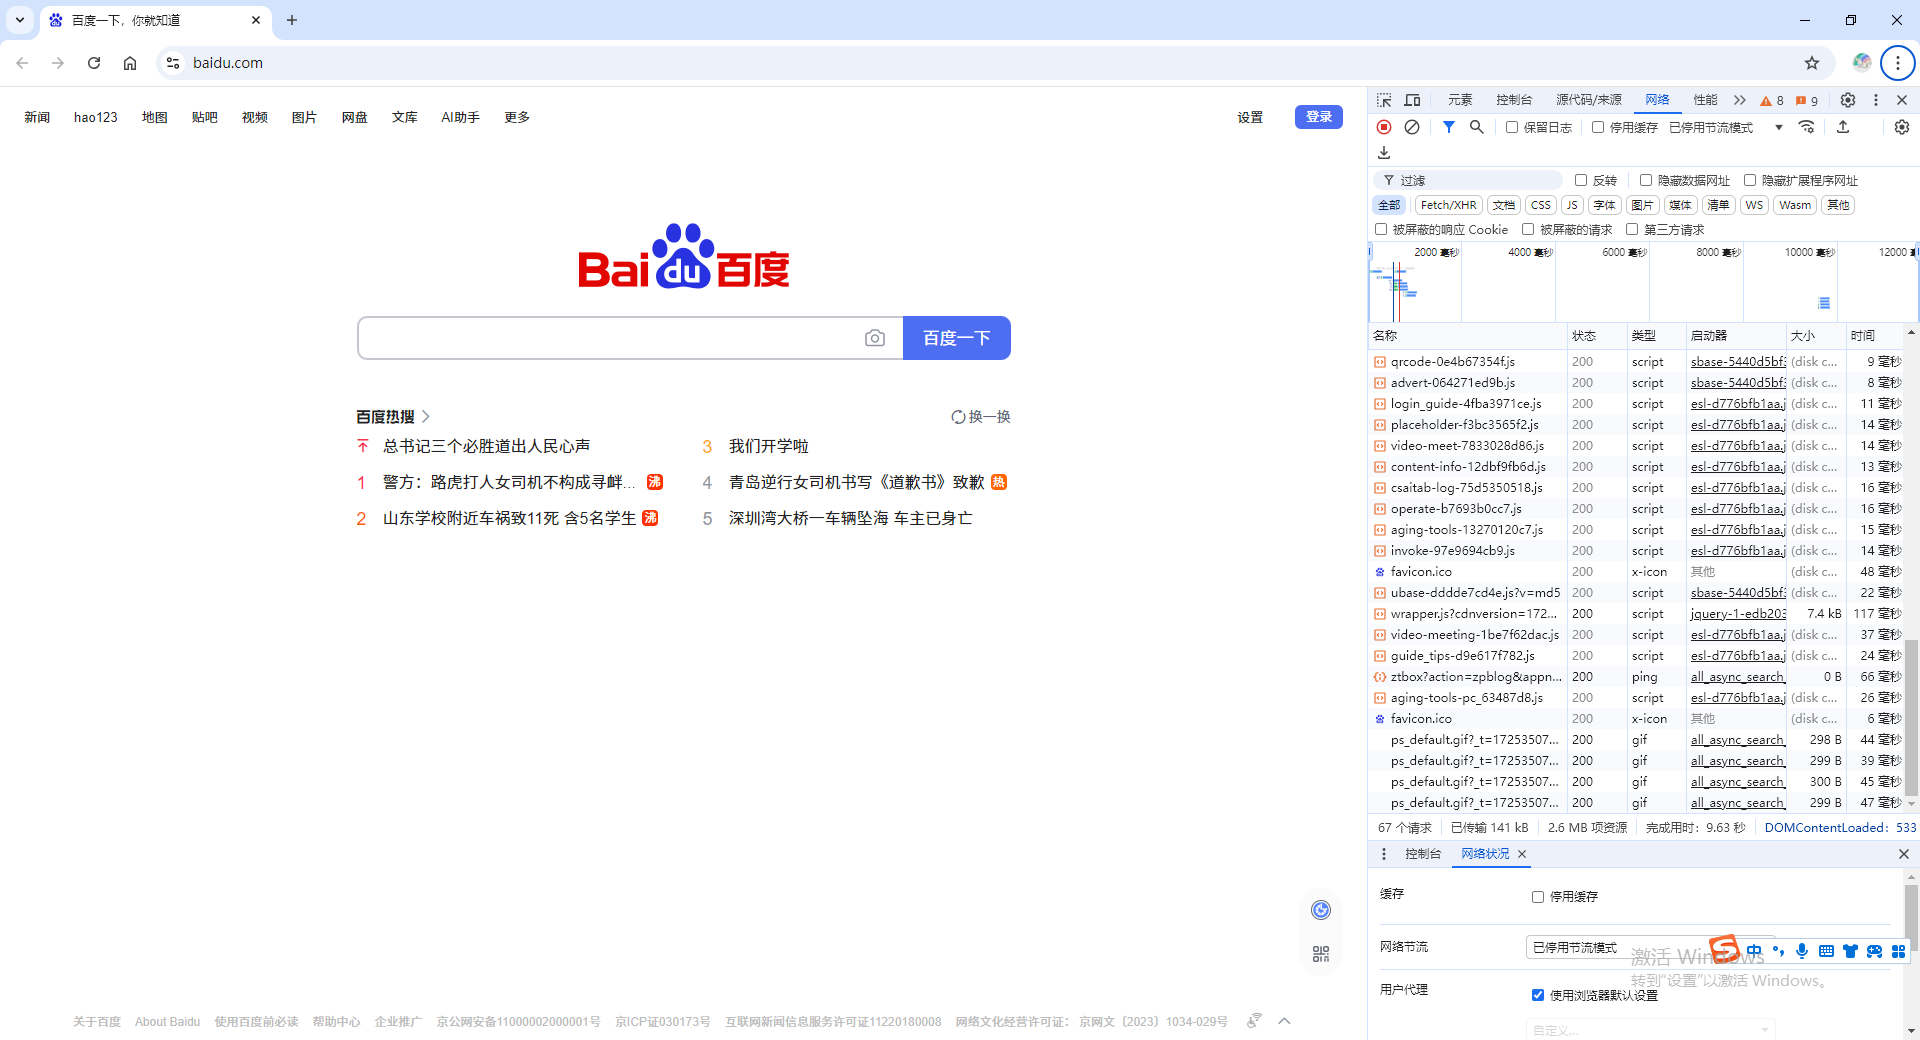Open network conditions wifi icon

coord(1806,127)
